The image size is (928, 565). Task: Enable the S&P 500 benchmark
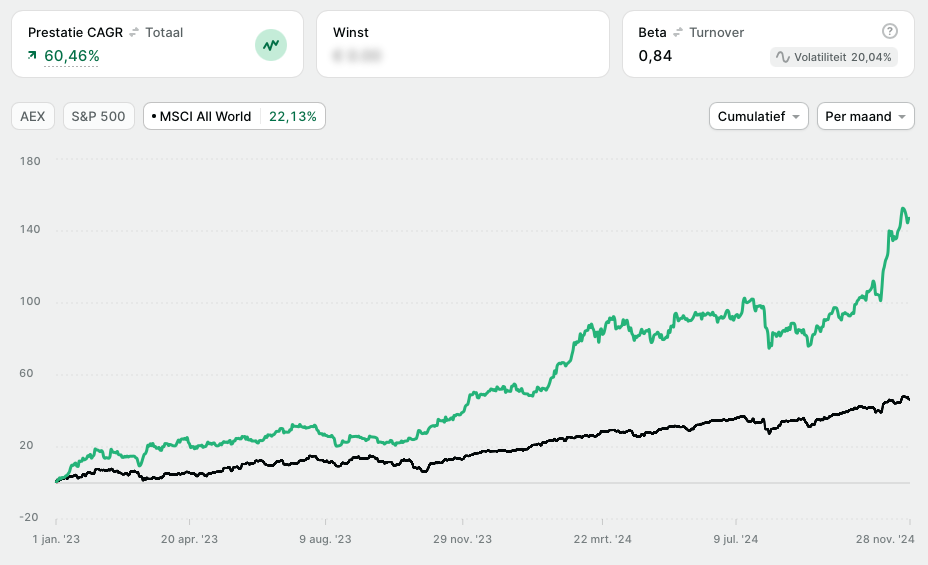98,117
